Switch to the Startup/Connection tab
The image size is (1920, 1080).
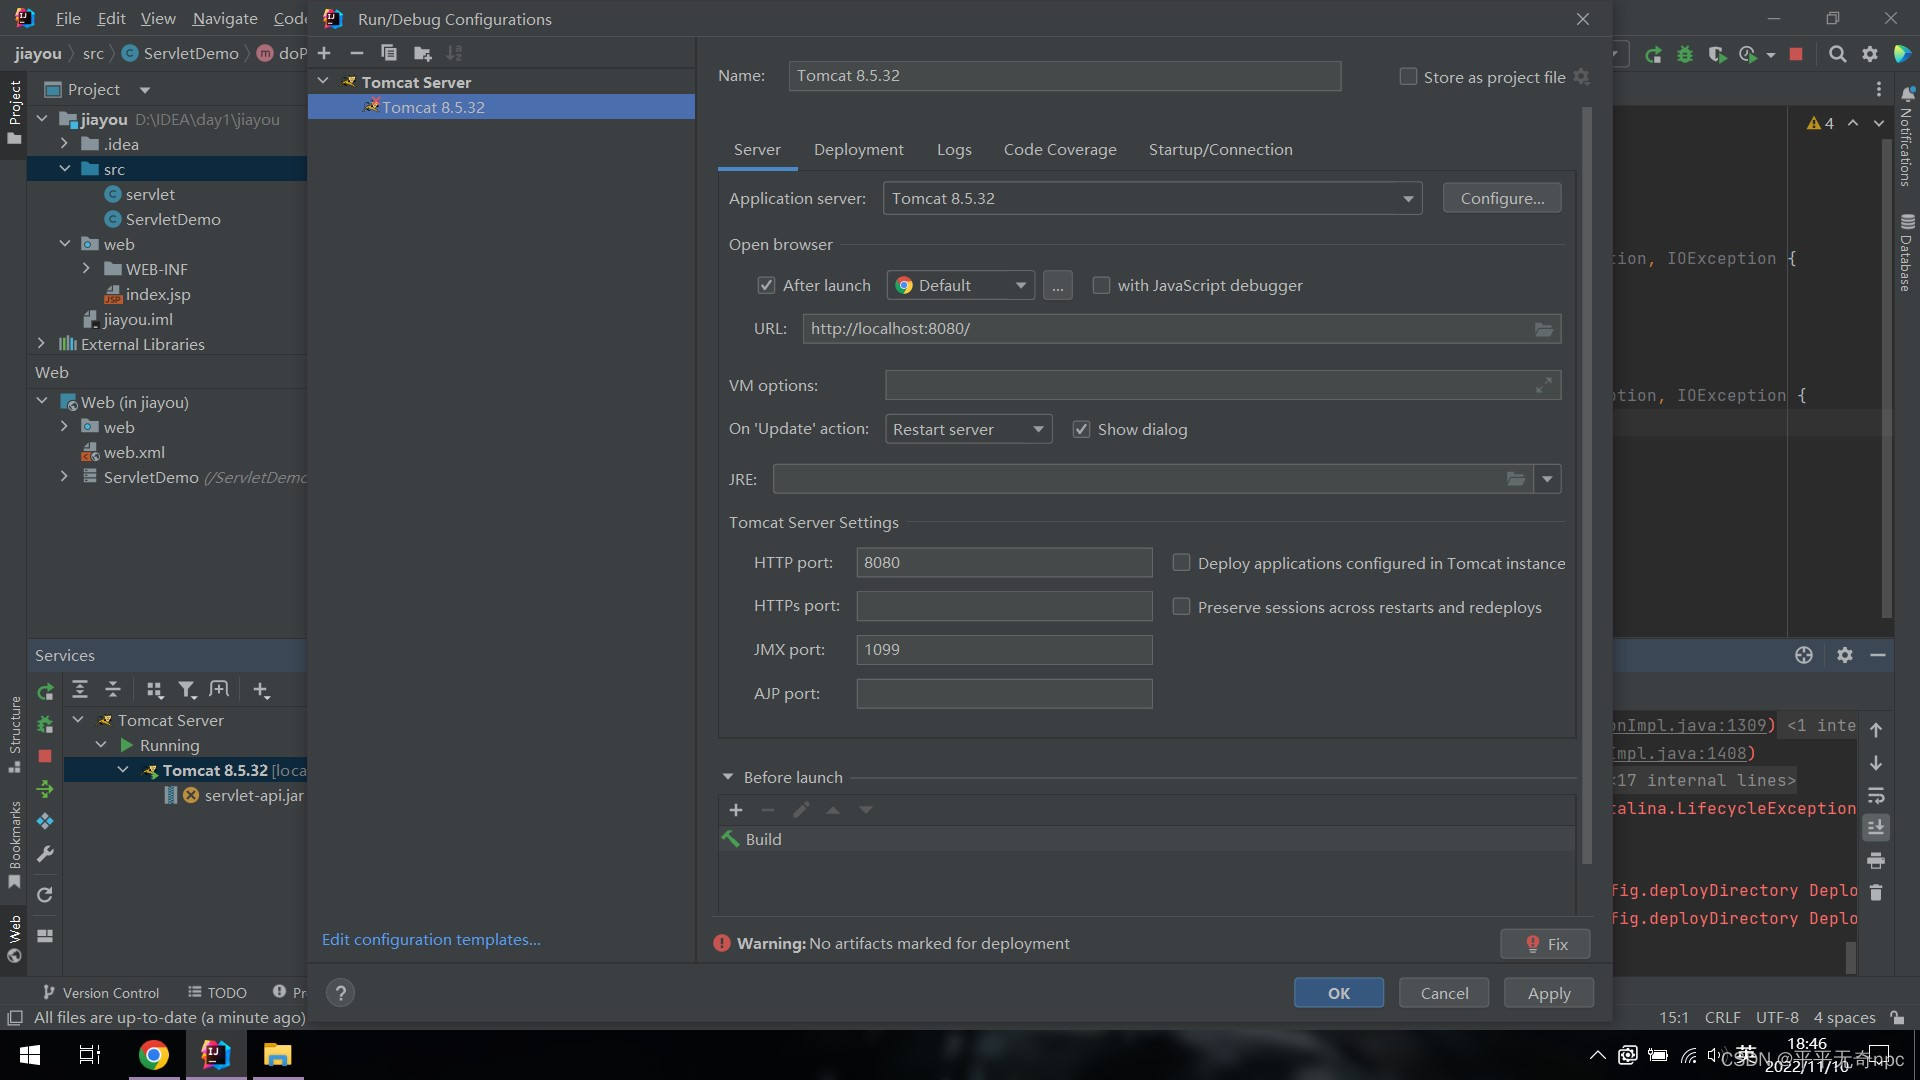pos(1220,150)
